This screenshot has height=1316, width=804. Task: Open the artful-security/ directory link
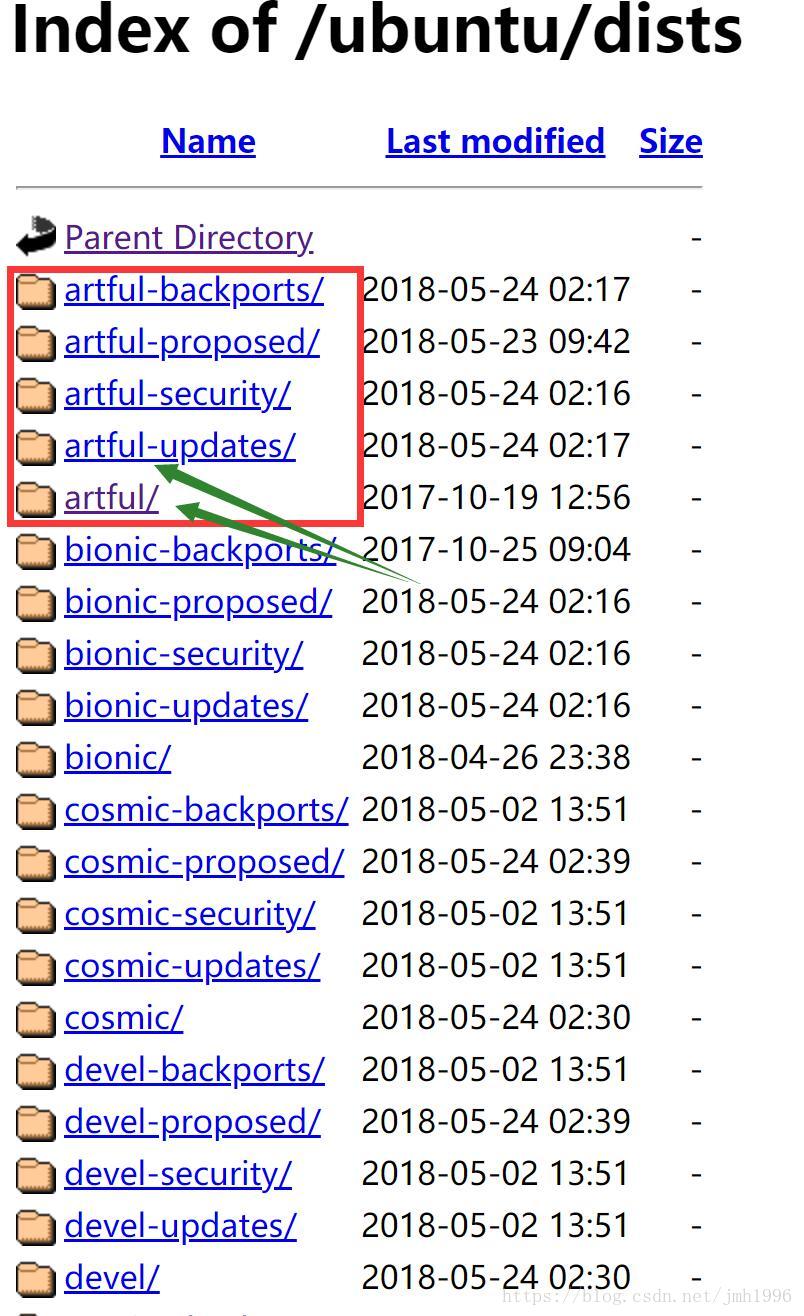click(x=177, y=393)
